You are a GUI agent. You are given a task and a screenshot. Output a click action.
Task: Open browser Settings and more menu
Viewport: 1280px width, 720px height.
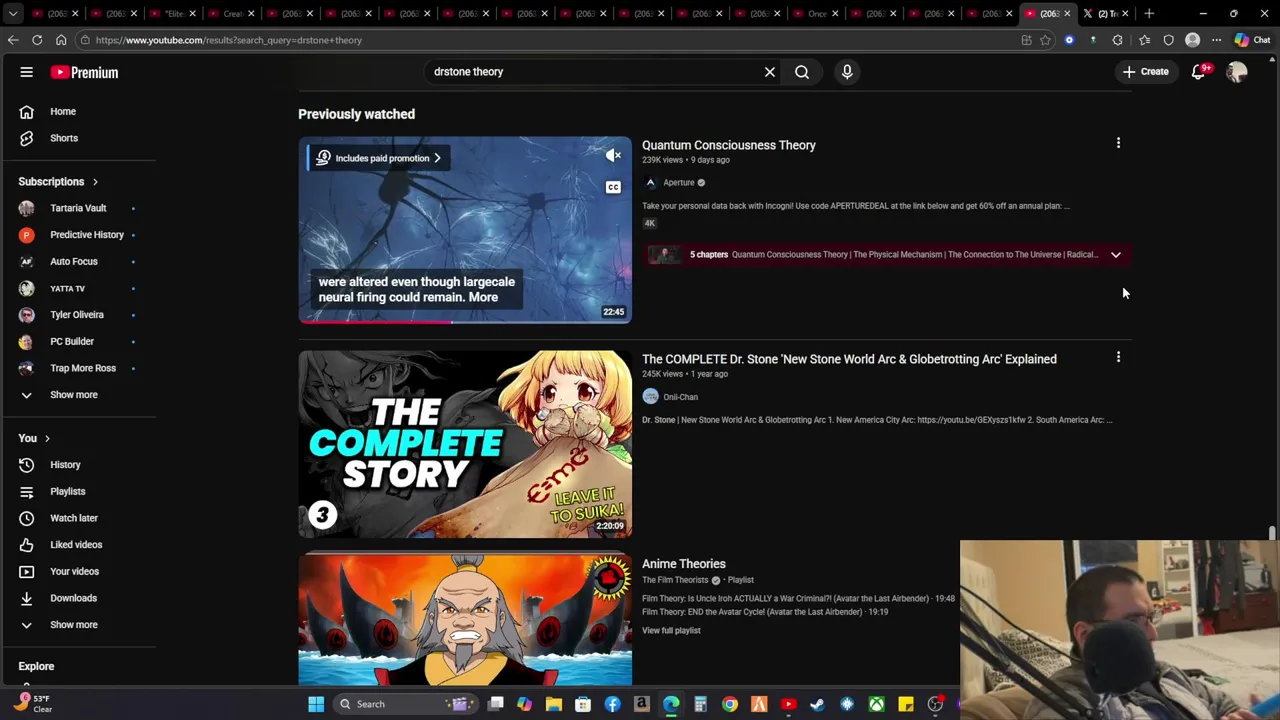click(1216, 40)
